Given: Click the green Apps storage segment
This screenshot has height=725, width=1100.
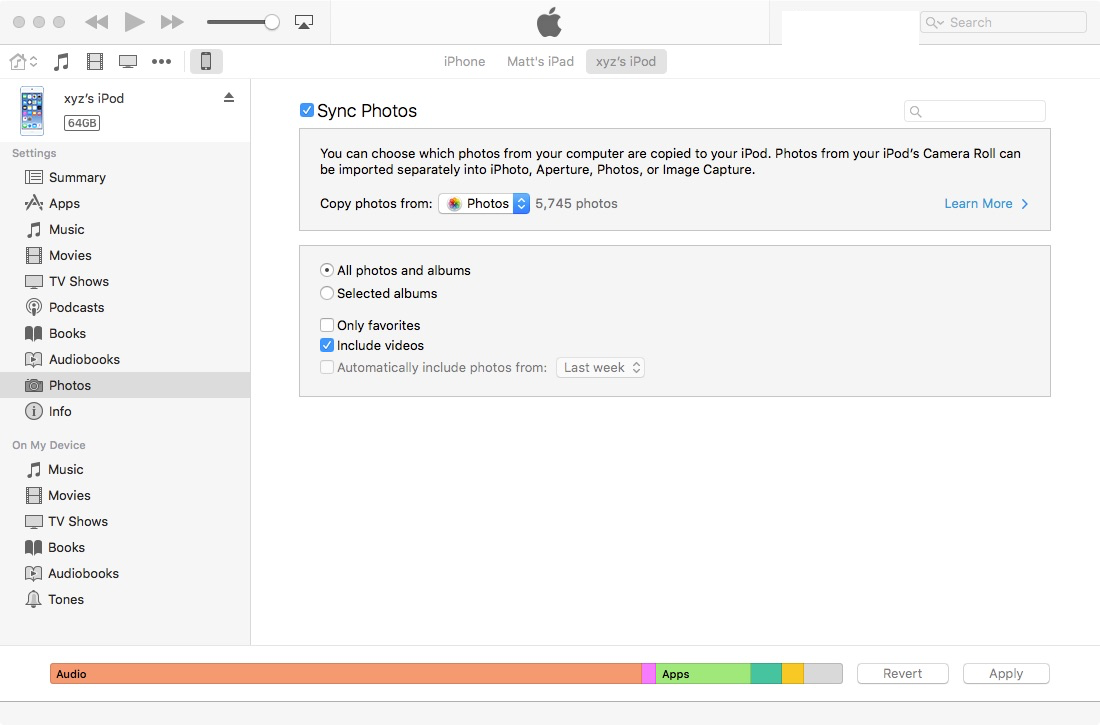Looking at the screenshot, I should pyautogui.click(x=703, y=674).
